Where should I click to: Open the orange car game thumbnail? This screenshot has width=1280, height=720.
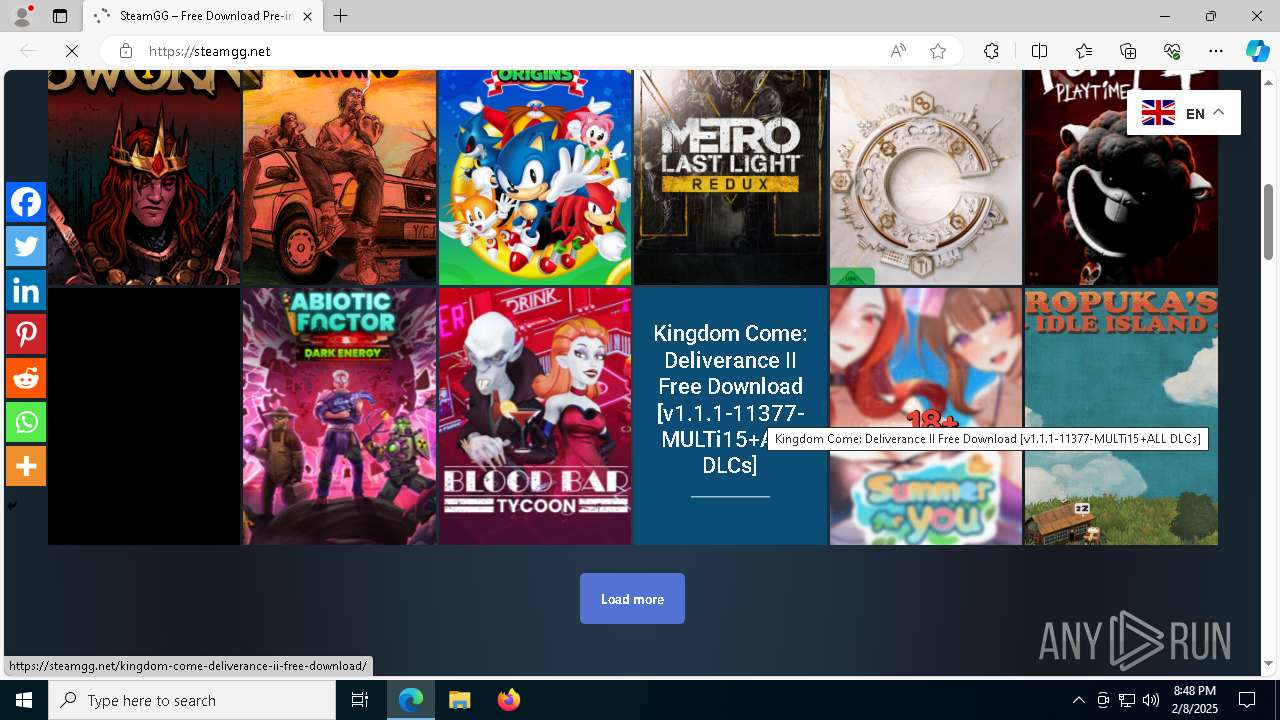click(x=339, y=177)
